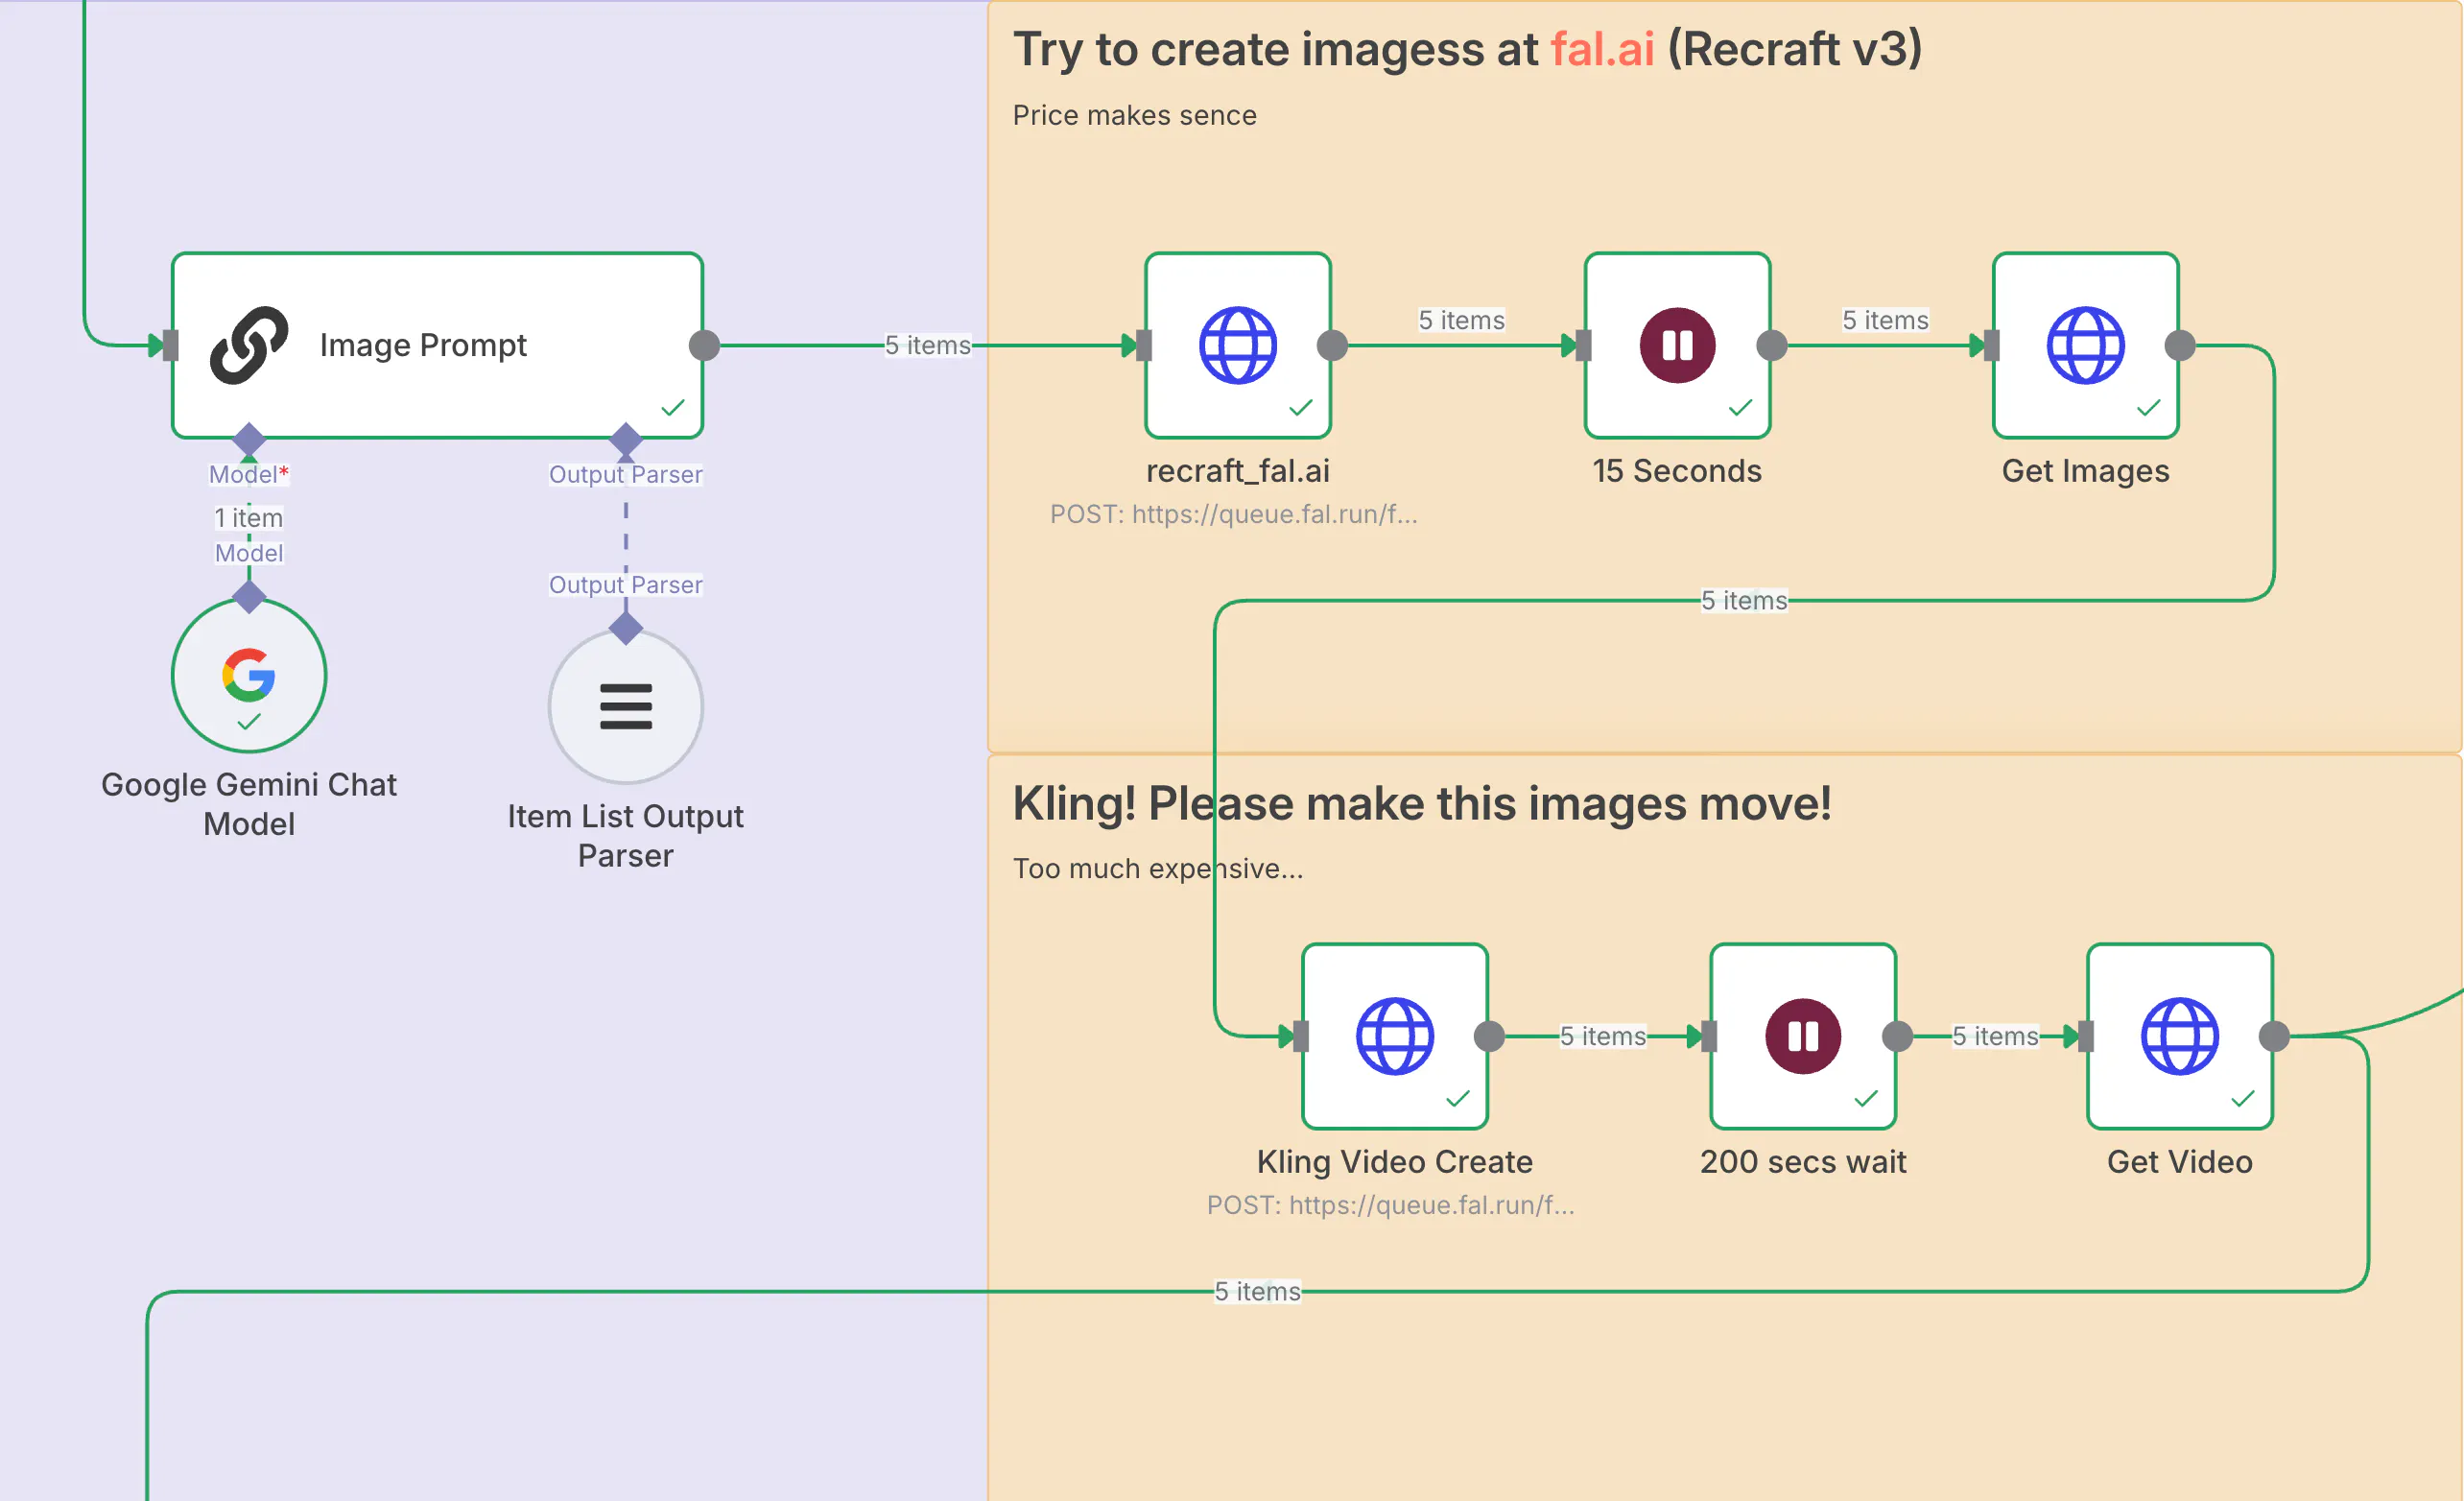Image resolution: width=2464 pixels, height=1501 pixels.
Task: Select the Get Images HTTP node
Action: coord(2085,345)
